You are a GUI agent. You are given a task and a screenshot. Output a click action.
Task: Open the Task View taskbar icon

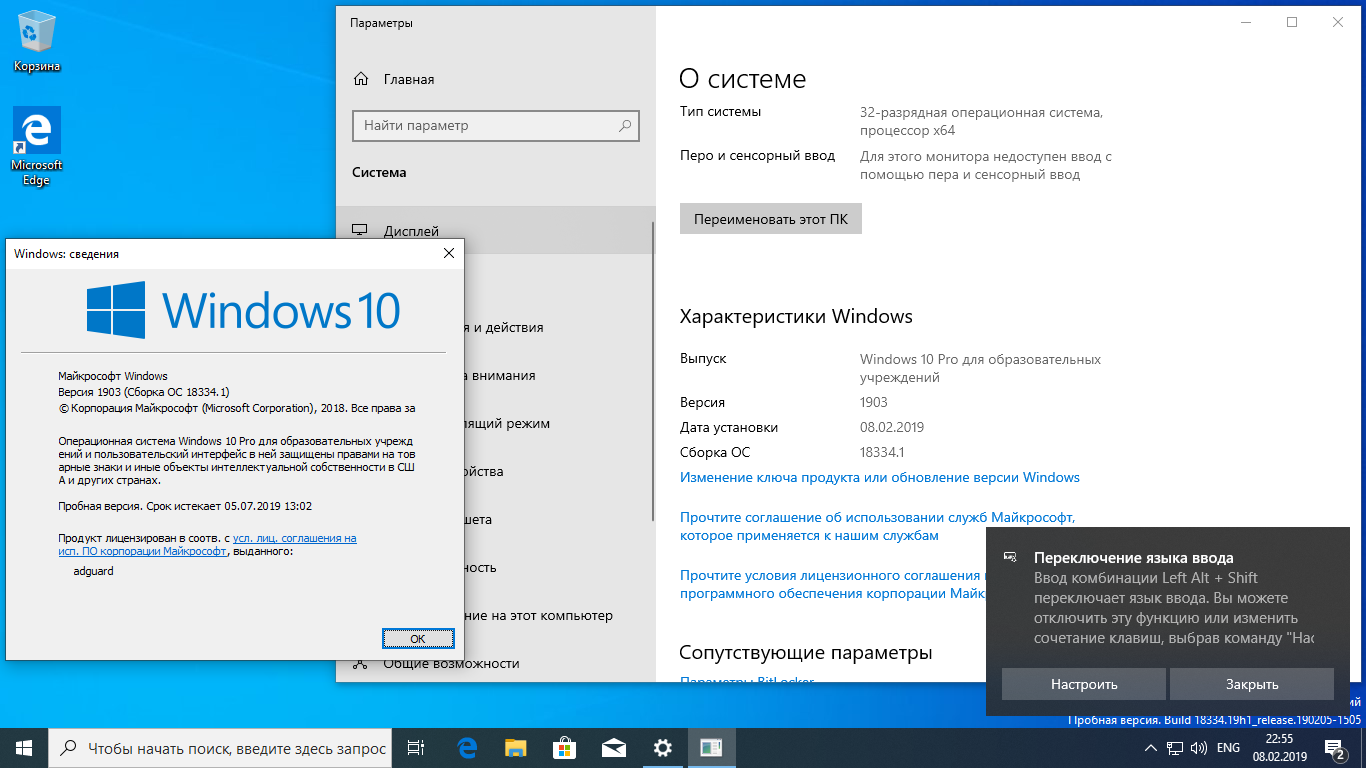[x=417, y=747]
